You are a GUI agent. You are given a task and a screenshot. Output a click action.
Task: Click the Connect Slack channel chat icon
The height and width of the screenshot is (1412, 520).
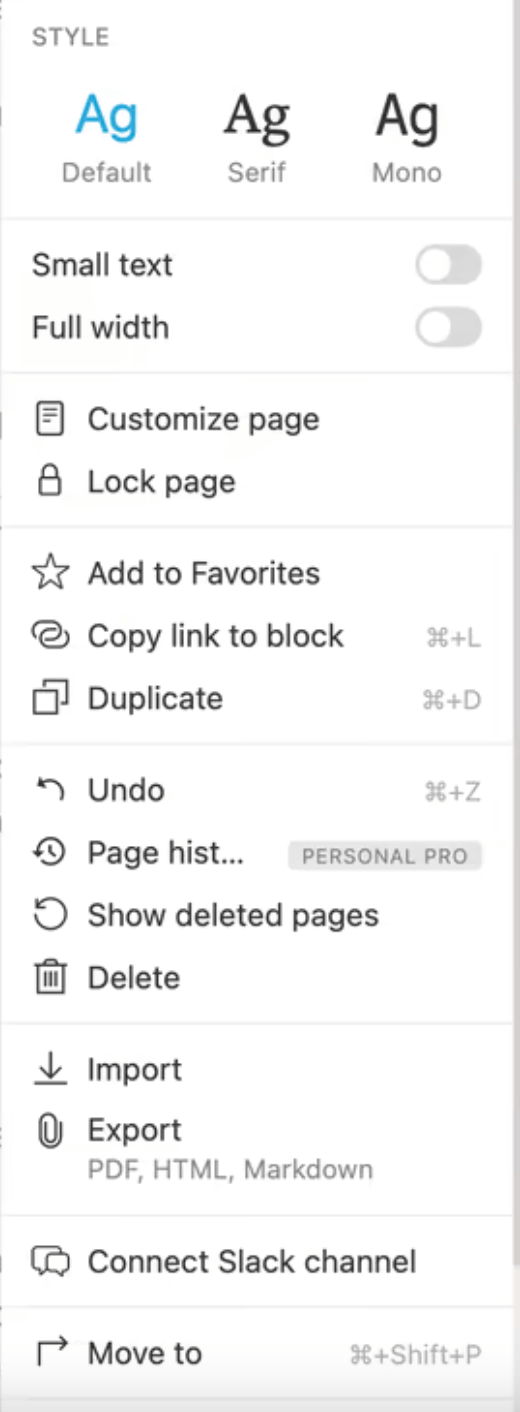(x=50, y=1262)
